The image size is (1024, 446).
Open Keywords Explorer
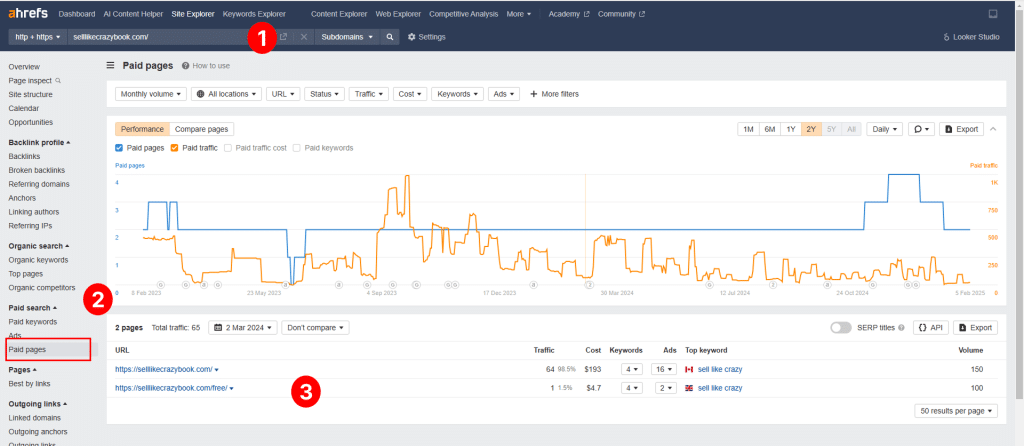[x=254, y=14]
